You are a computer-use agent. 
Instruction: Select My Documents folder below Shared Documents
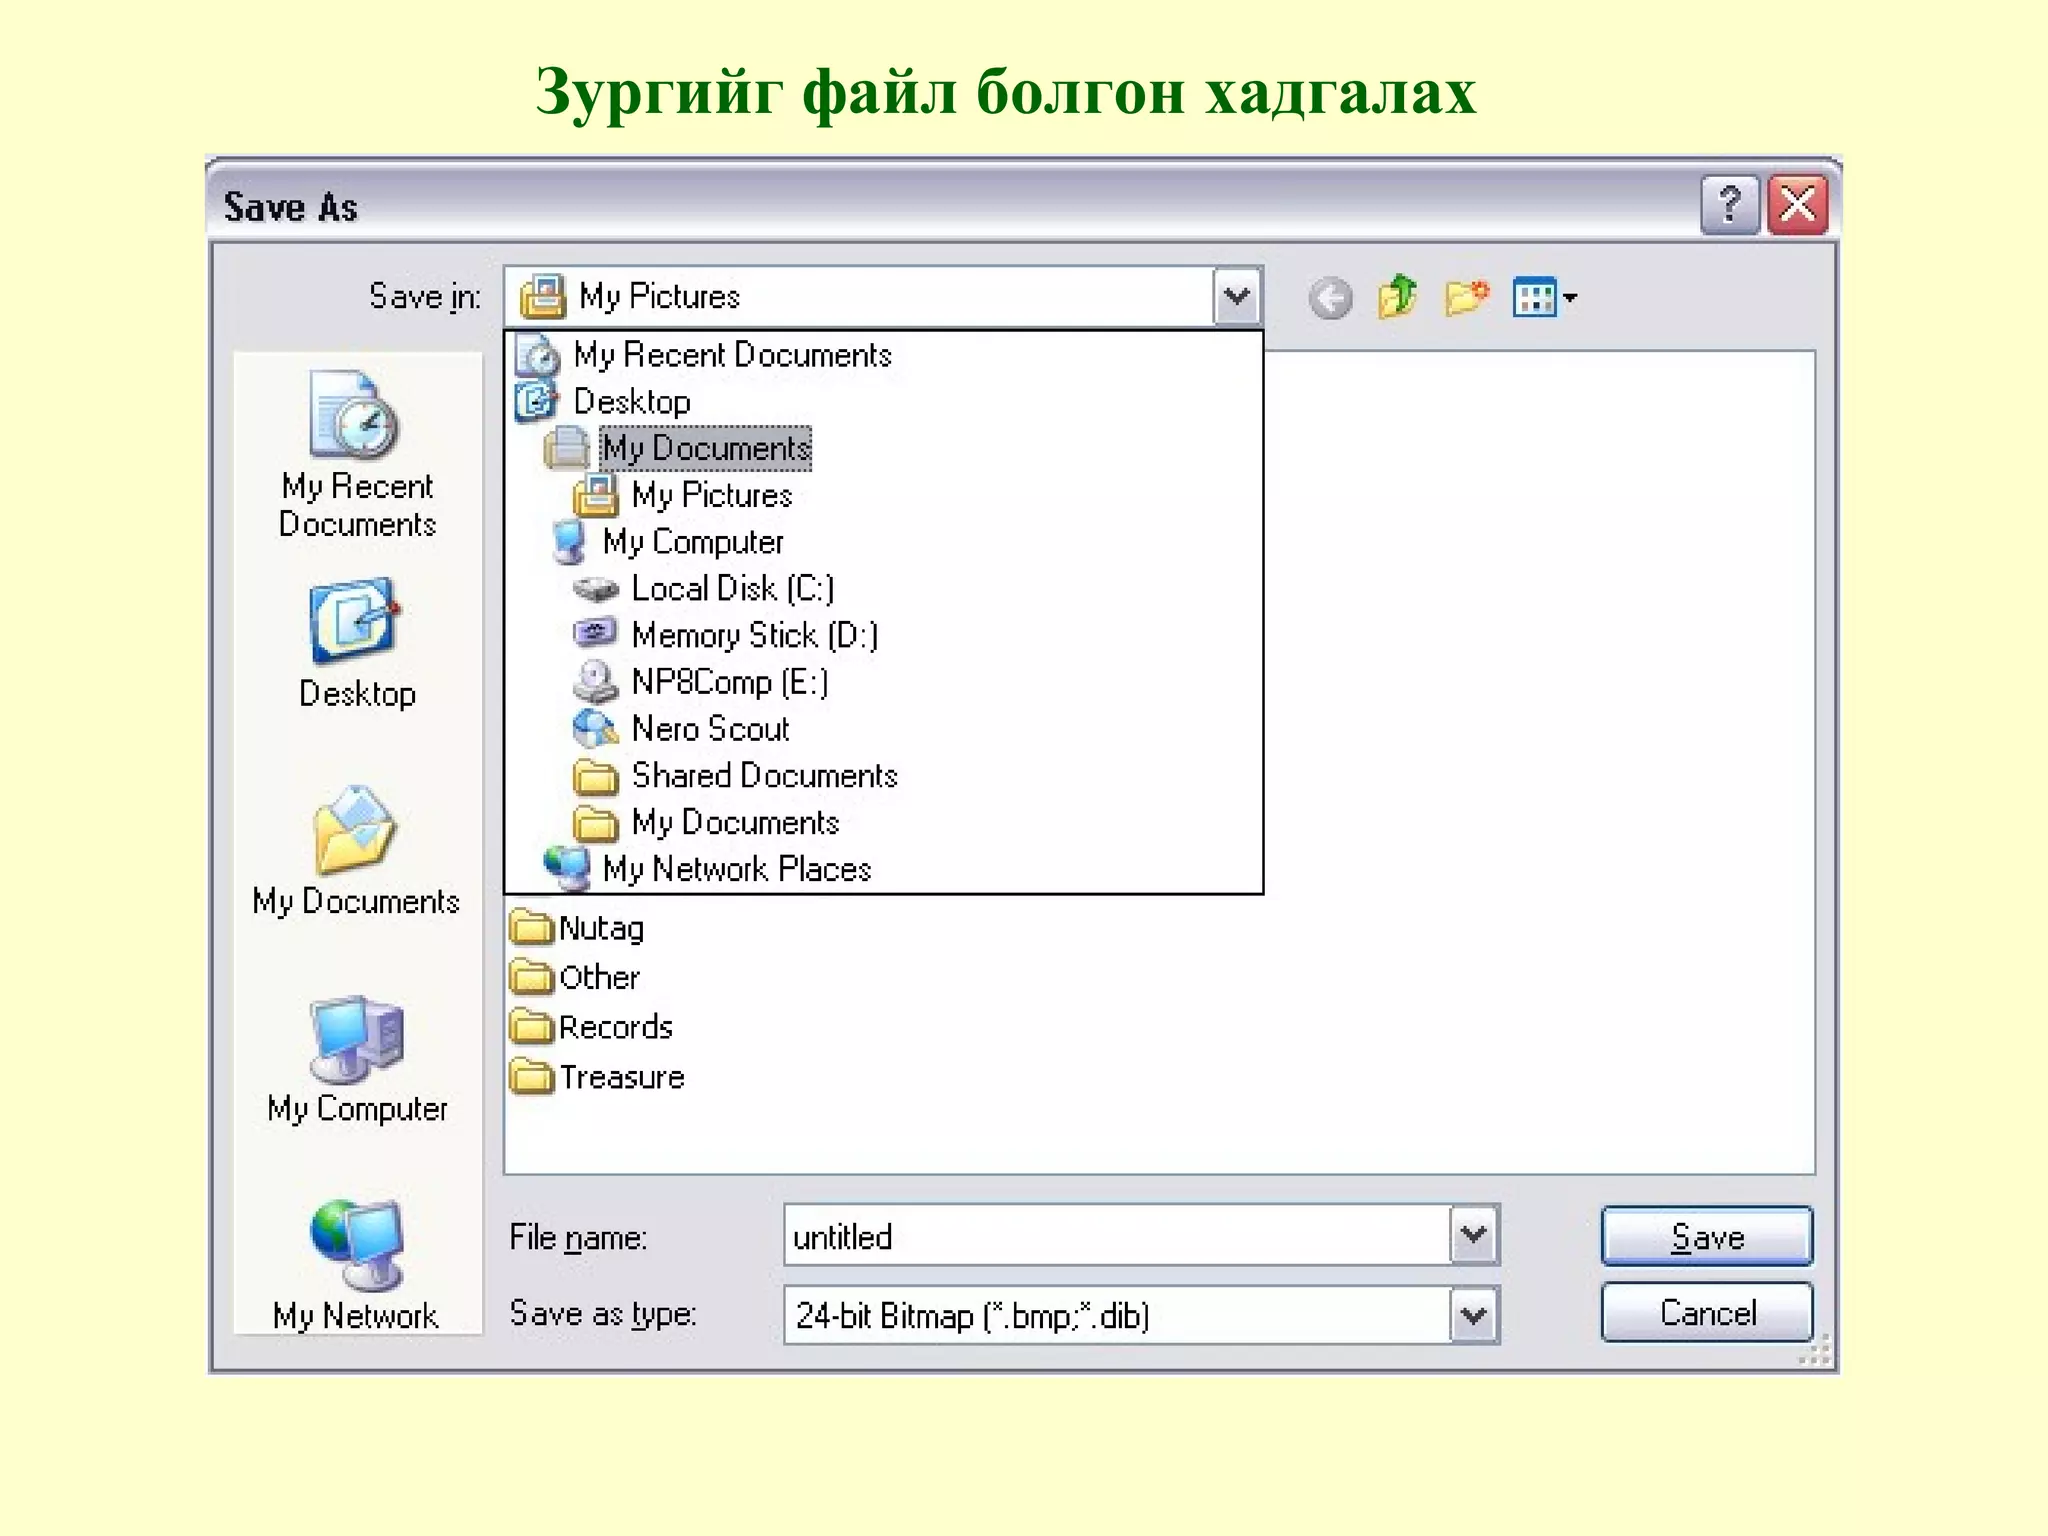(884, 822)
